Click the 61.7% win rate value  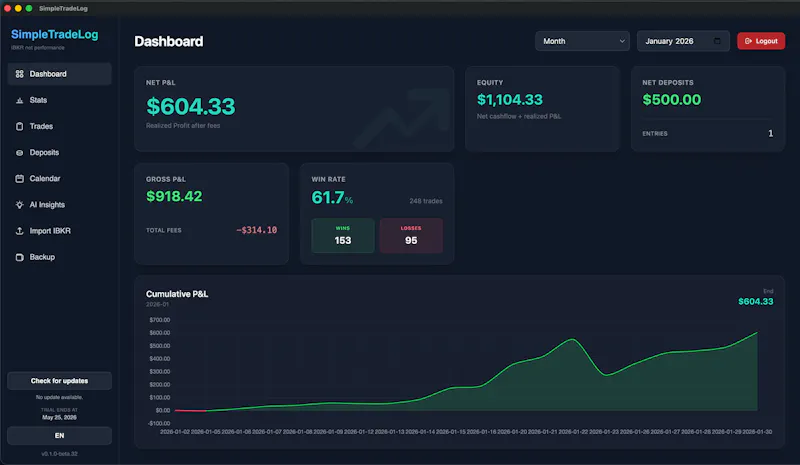click(x=332, y=198)
